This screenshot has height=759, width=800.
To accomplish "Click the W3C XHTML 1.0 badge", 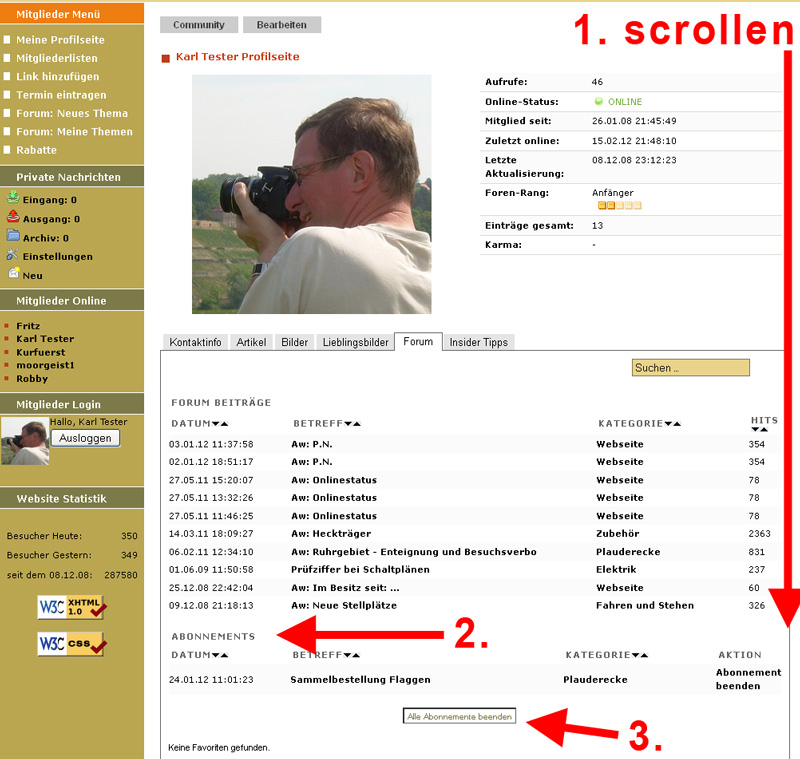I will (x=71, y=607).
